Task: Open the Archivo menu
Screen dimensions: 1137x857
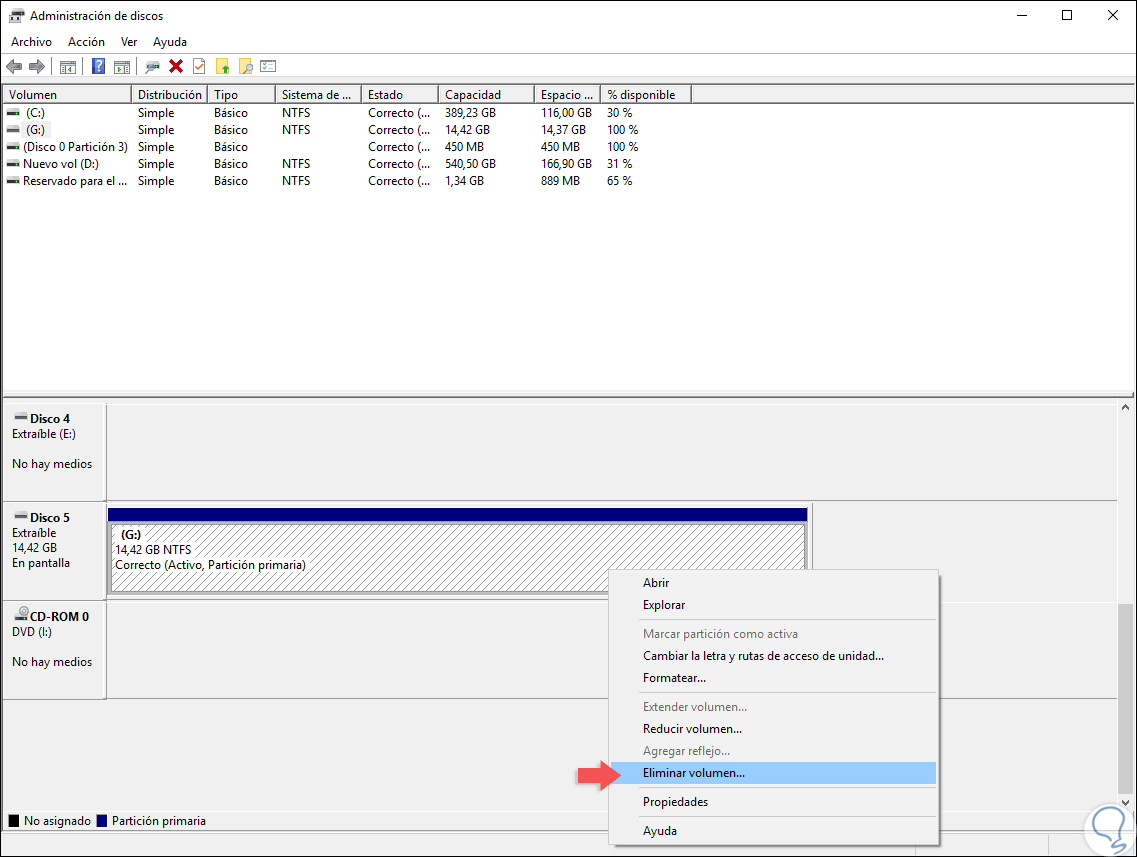Action: tap(31, 42)
